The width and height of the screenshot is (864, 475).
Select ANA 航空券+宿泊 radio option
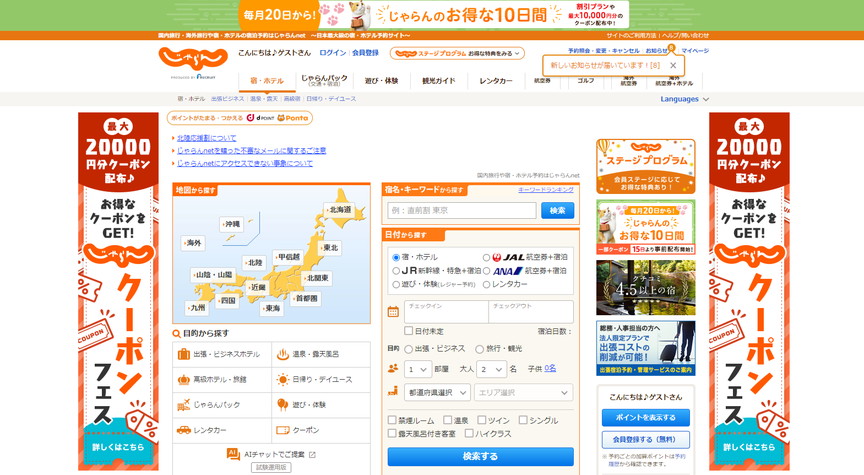tap(487, 271)
